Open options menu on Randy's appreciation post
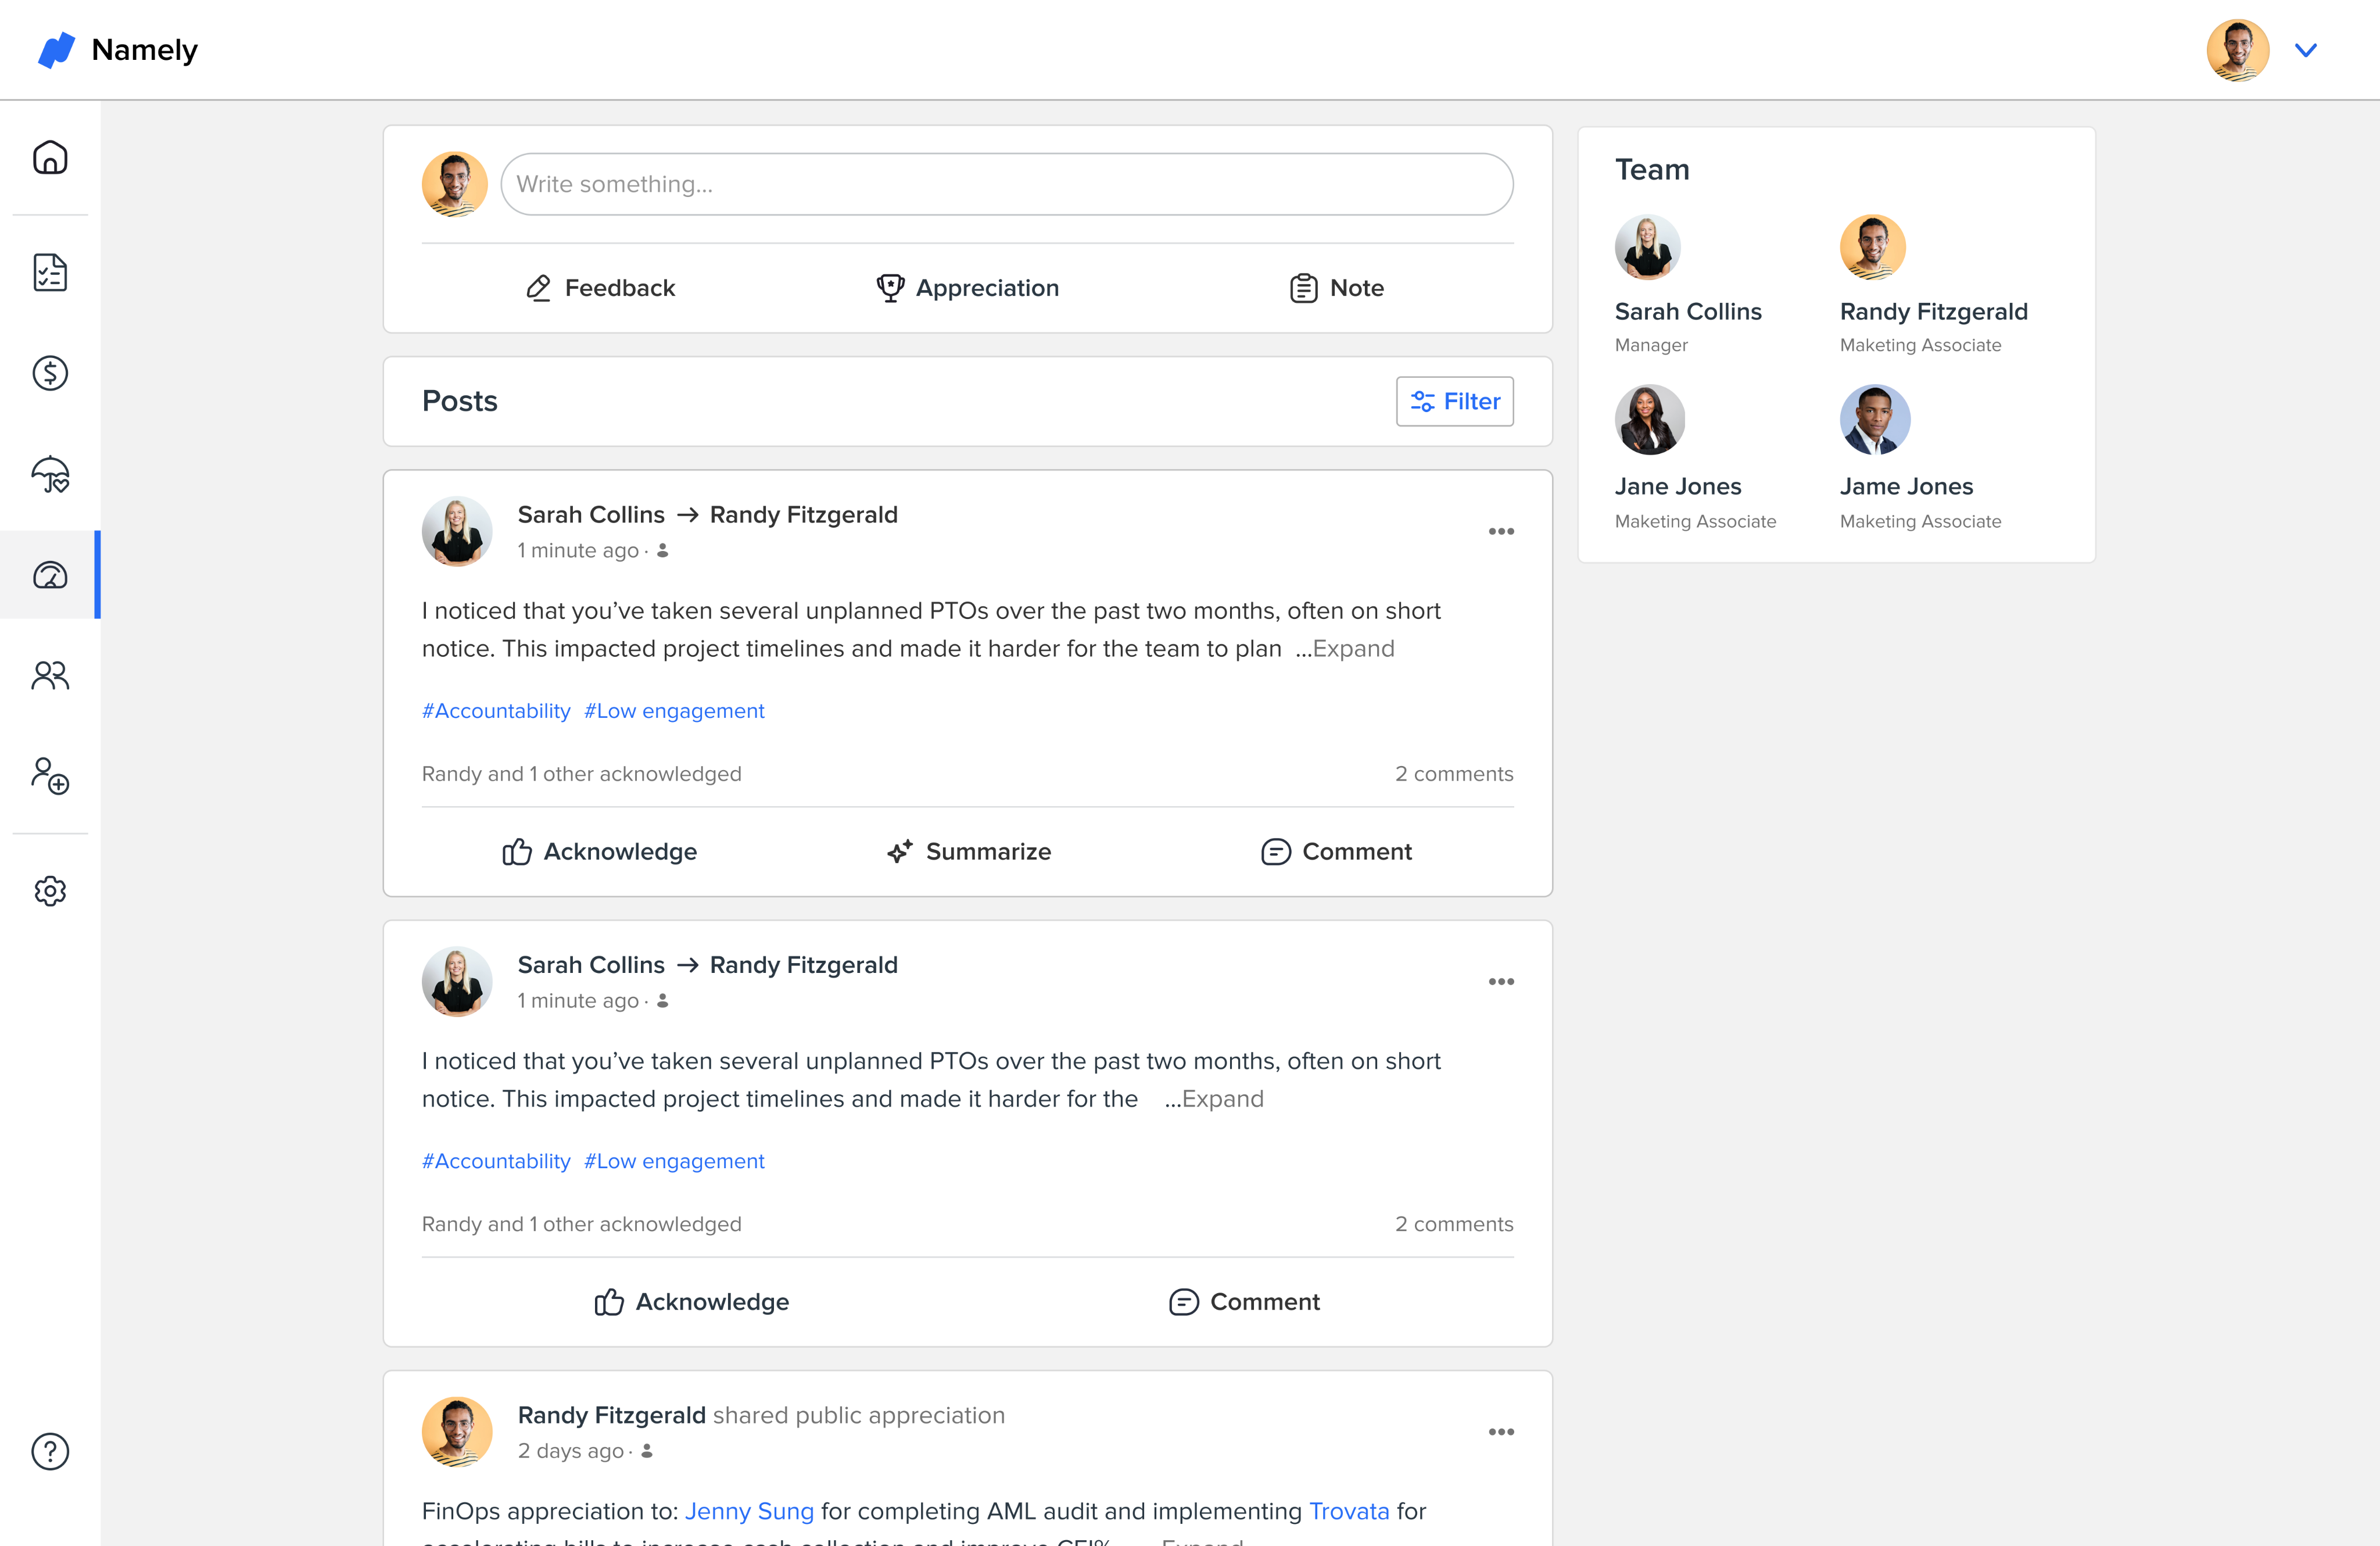2380x1546 pixels. [1500, 1432]
